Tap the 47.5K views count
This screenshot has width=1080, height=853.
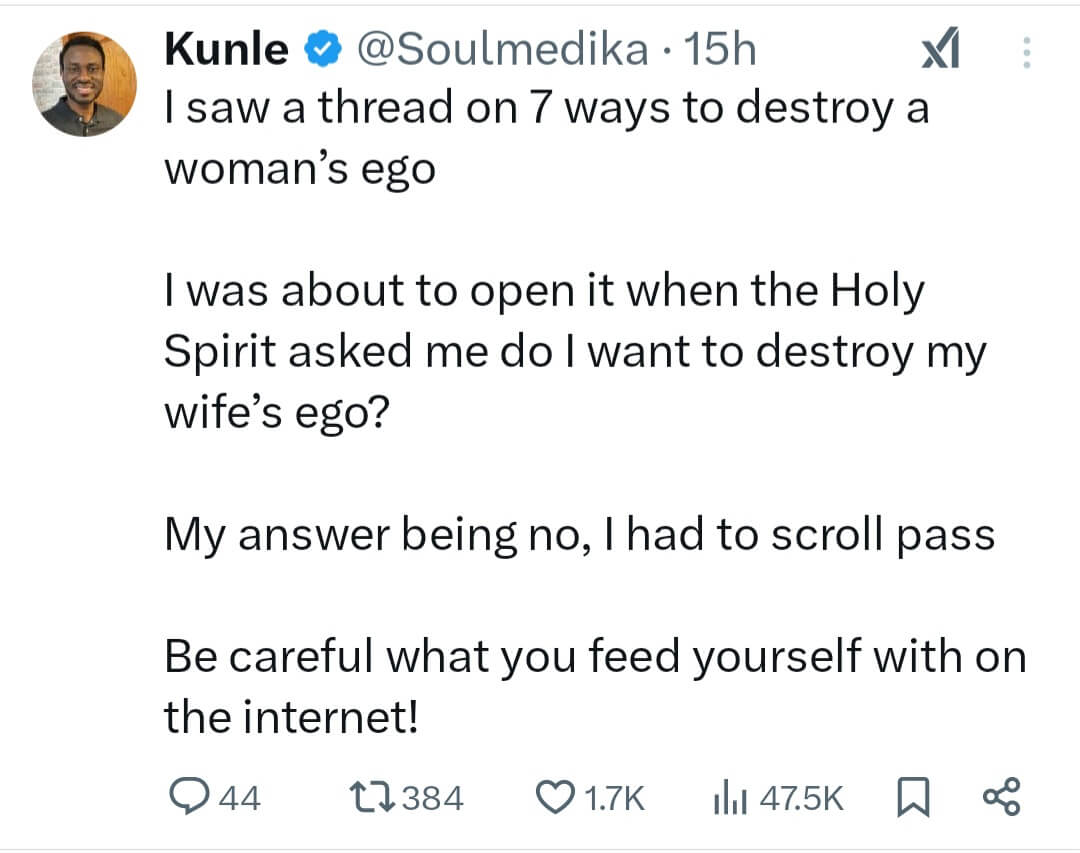(x=802, y=798)
